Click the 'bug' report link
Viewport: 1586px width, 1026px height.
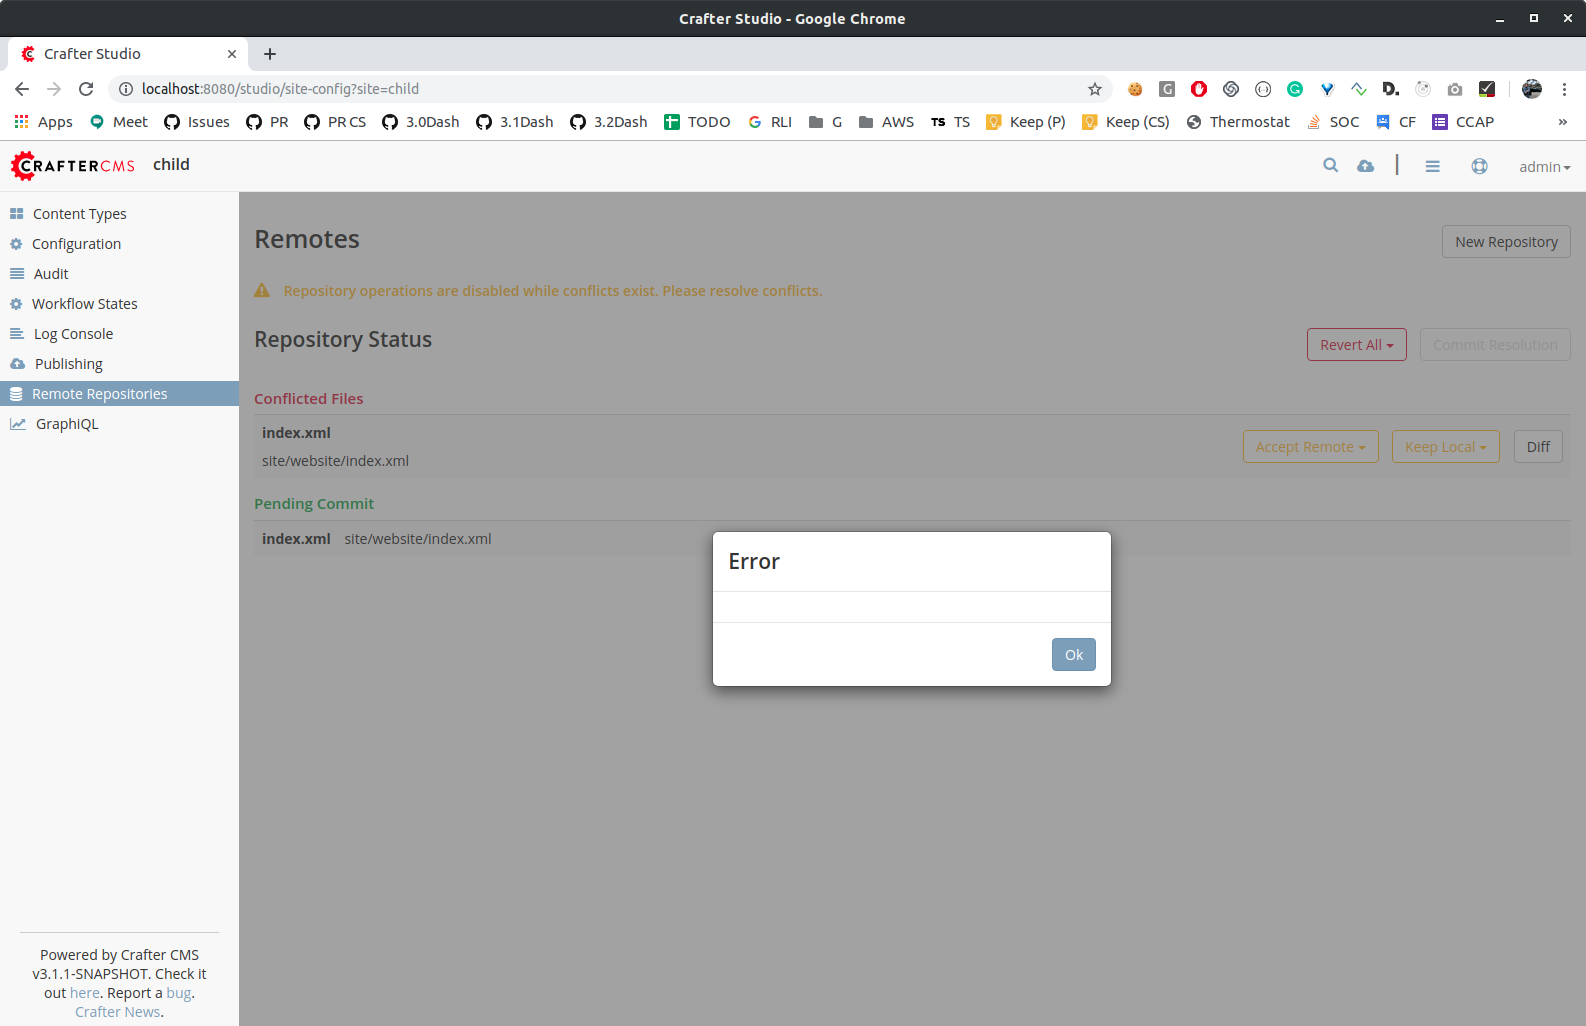[178, 993]
